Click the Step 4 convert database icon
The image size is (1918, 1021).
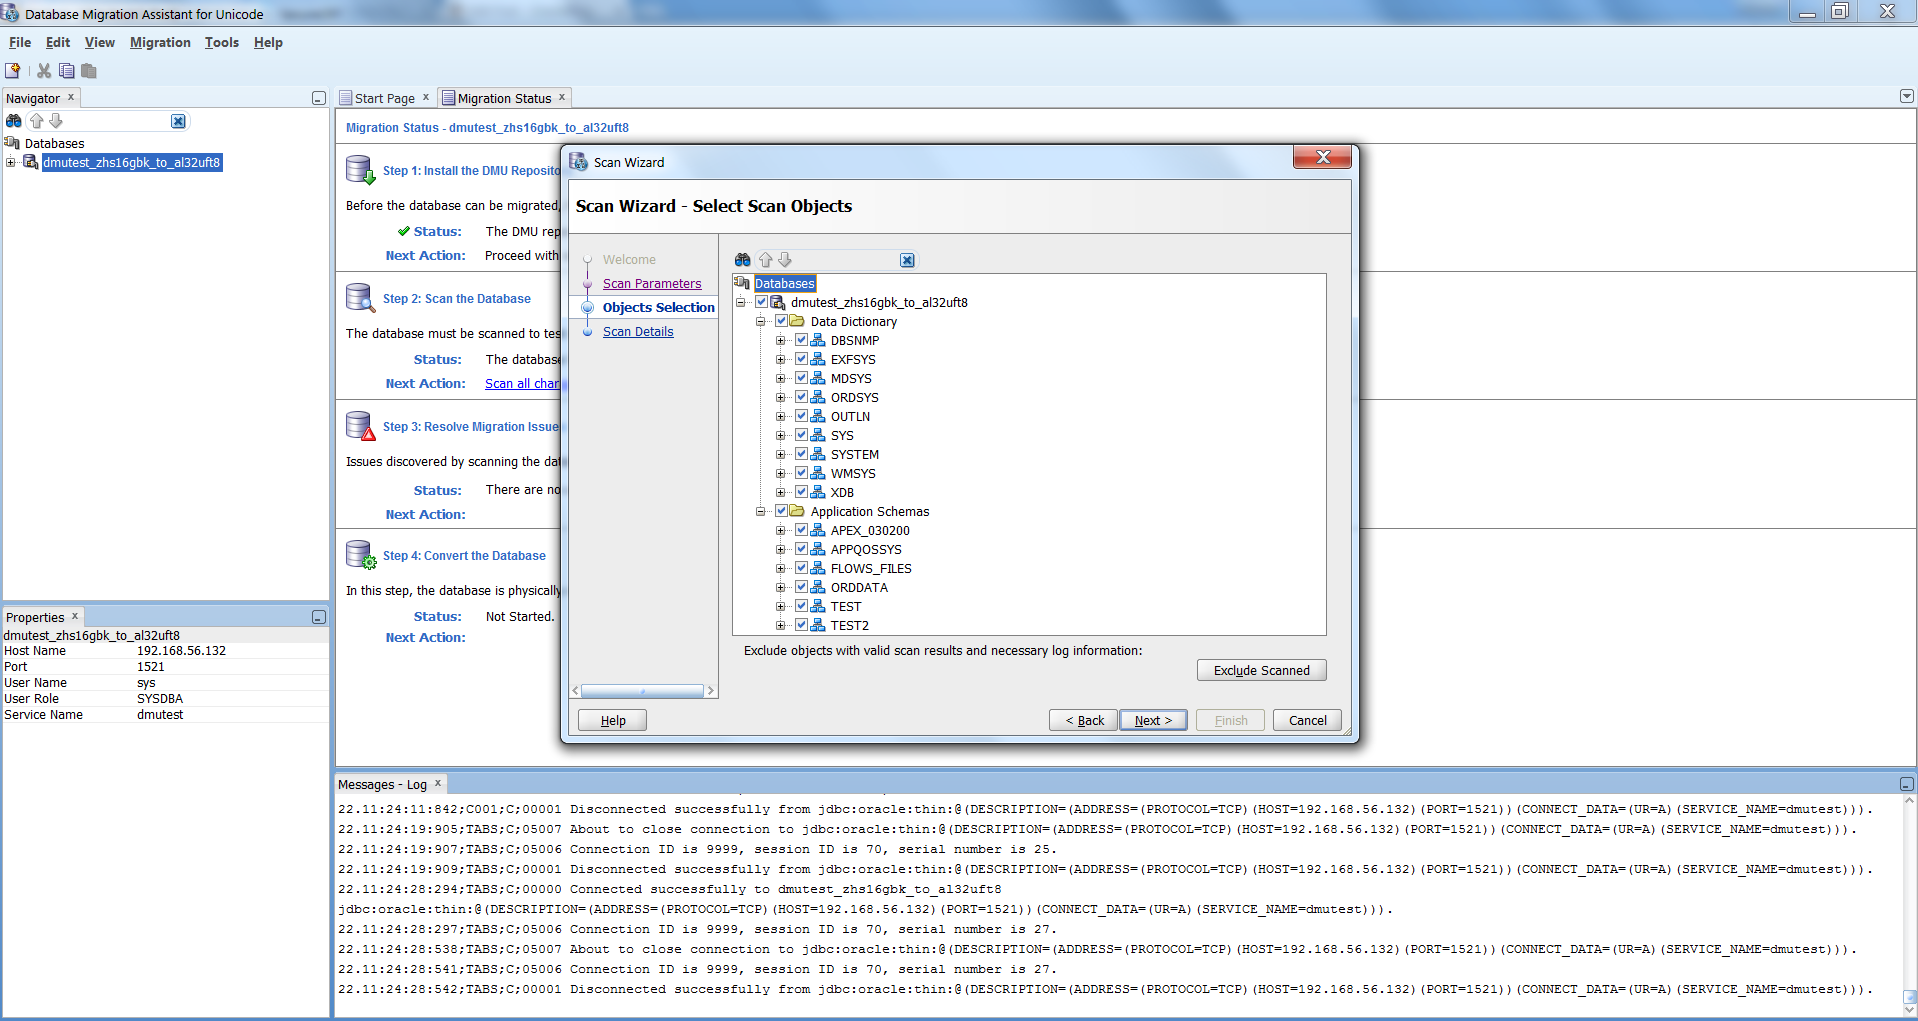tap(360, 555)
